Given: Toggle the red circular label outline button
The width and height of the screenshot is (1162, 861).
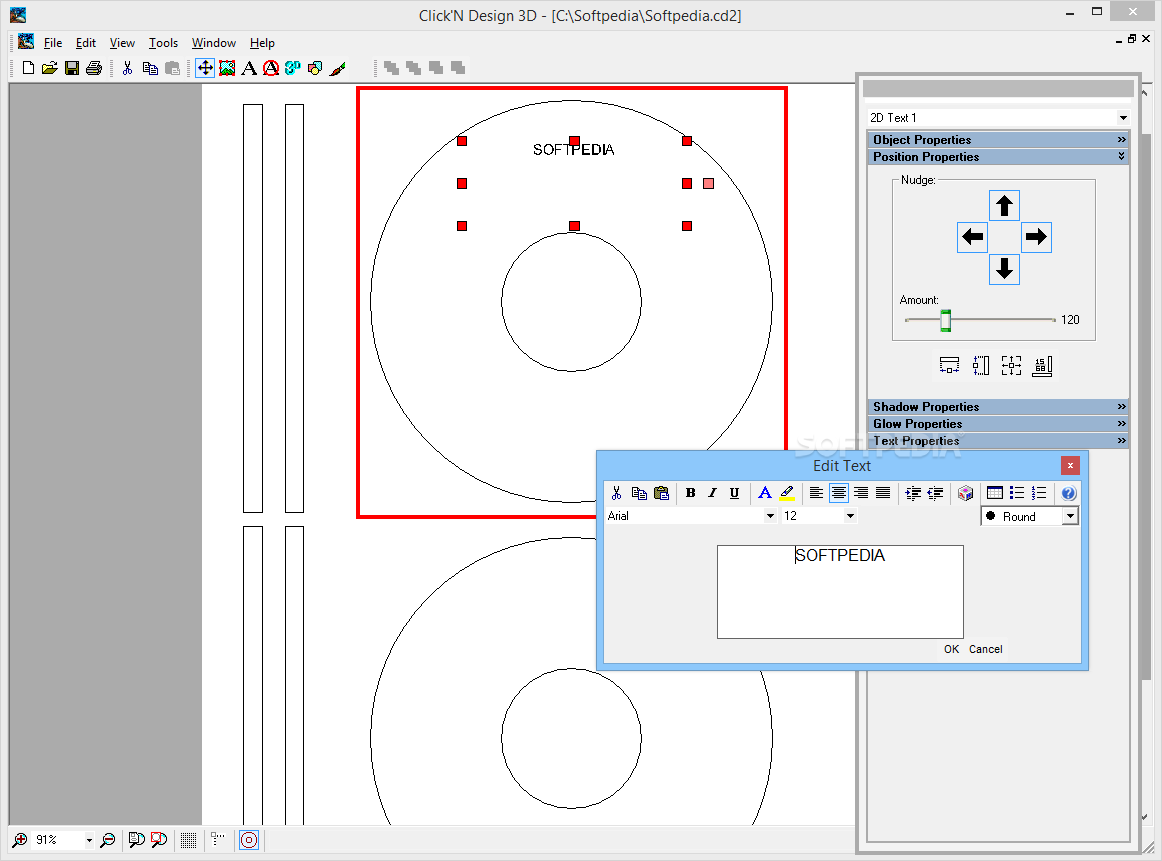Looking at the screenshot, I should click(249, 840).
